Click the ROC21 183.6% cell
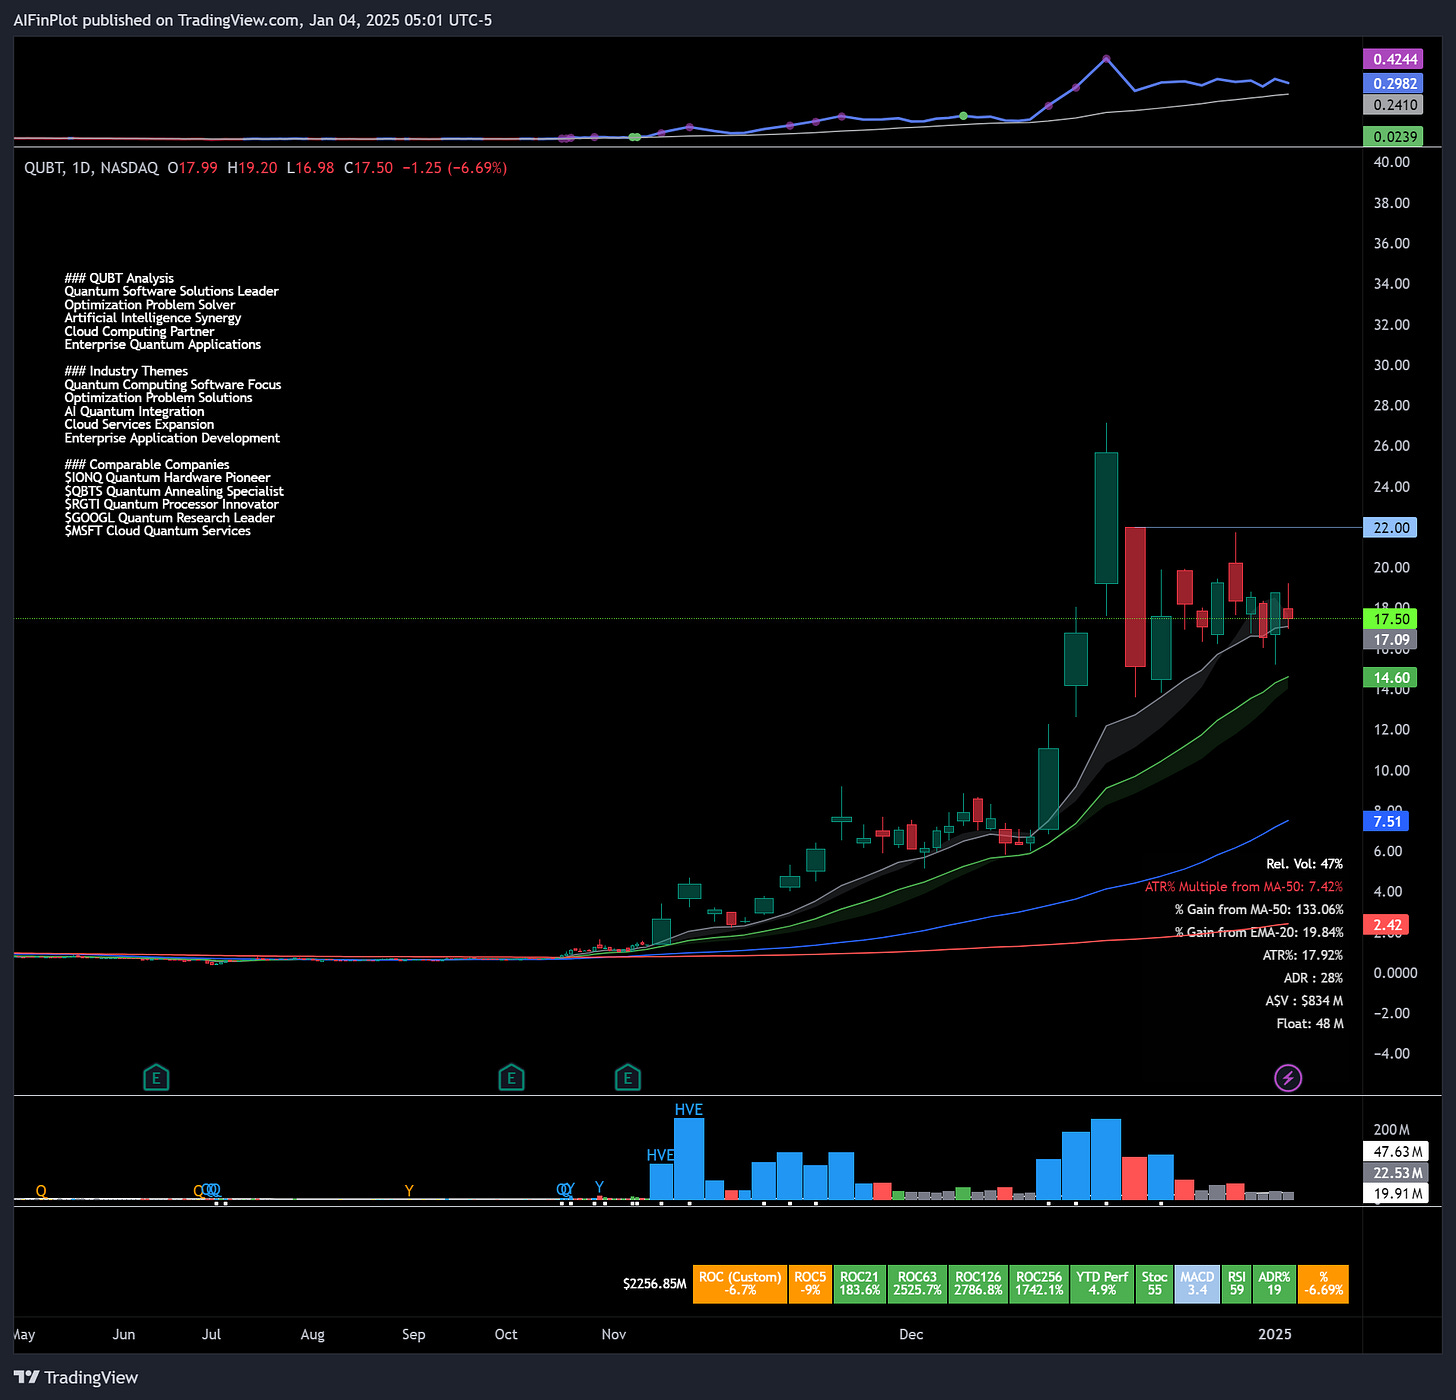Viewport: 1456px width, 1400px height. tap(860, 1284)
